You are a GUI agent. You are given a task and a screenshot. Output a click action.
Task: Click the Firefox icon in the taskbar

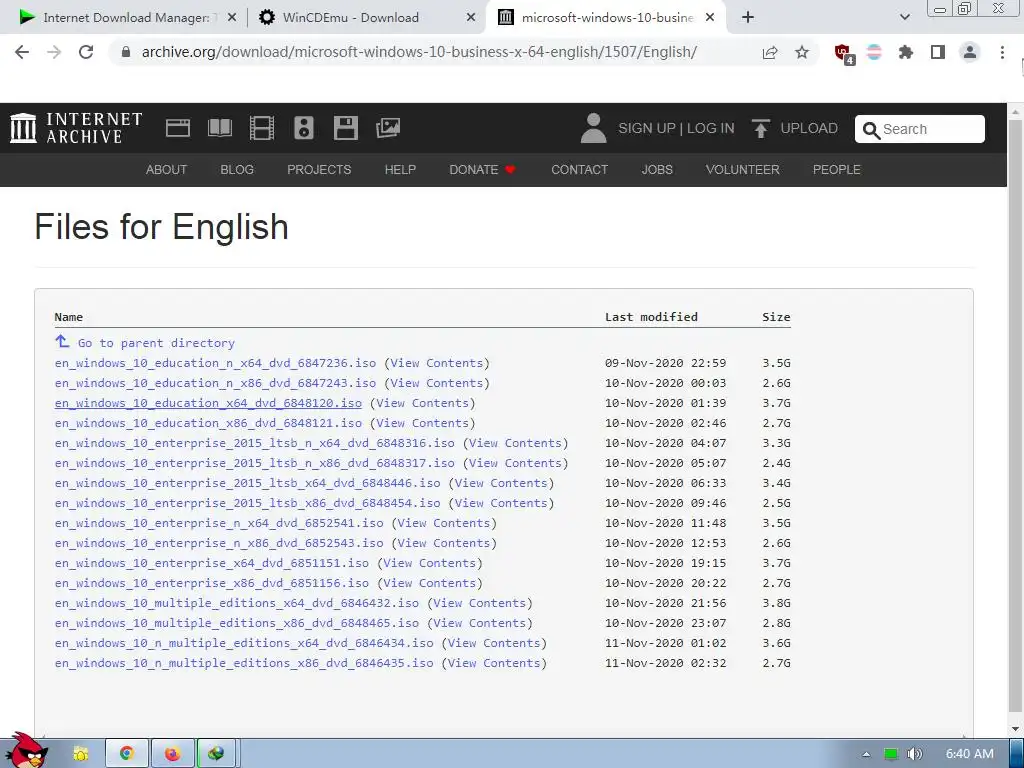point(172,754)
